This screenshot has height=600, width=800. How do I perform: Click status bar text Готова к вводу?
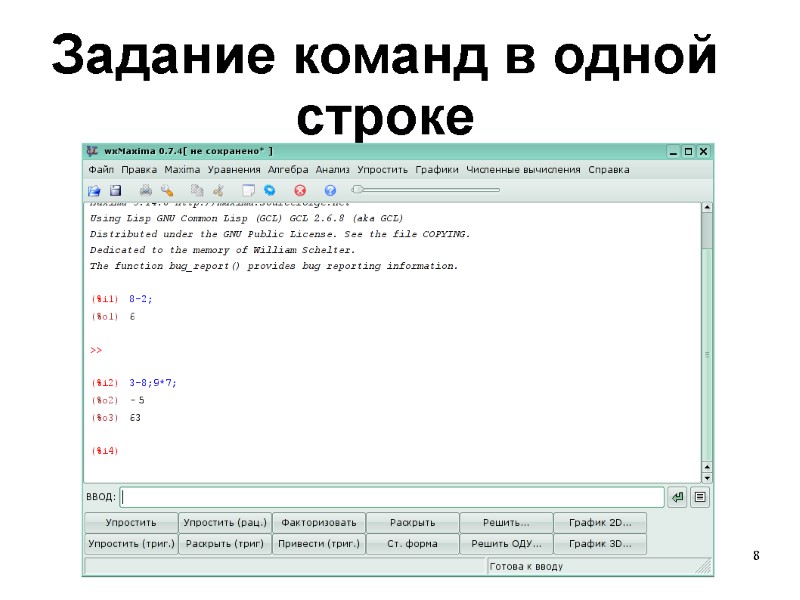point(526,566)
